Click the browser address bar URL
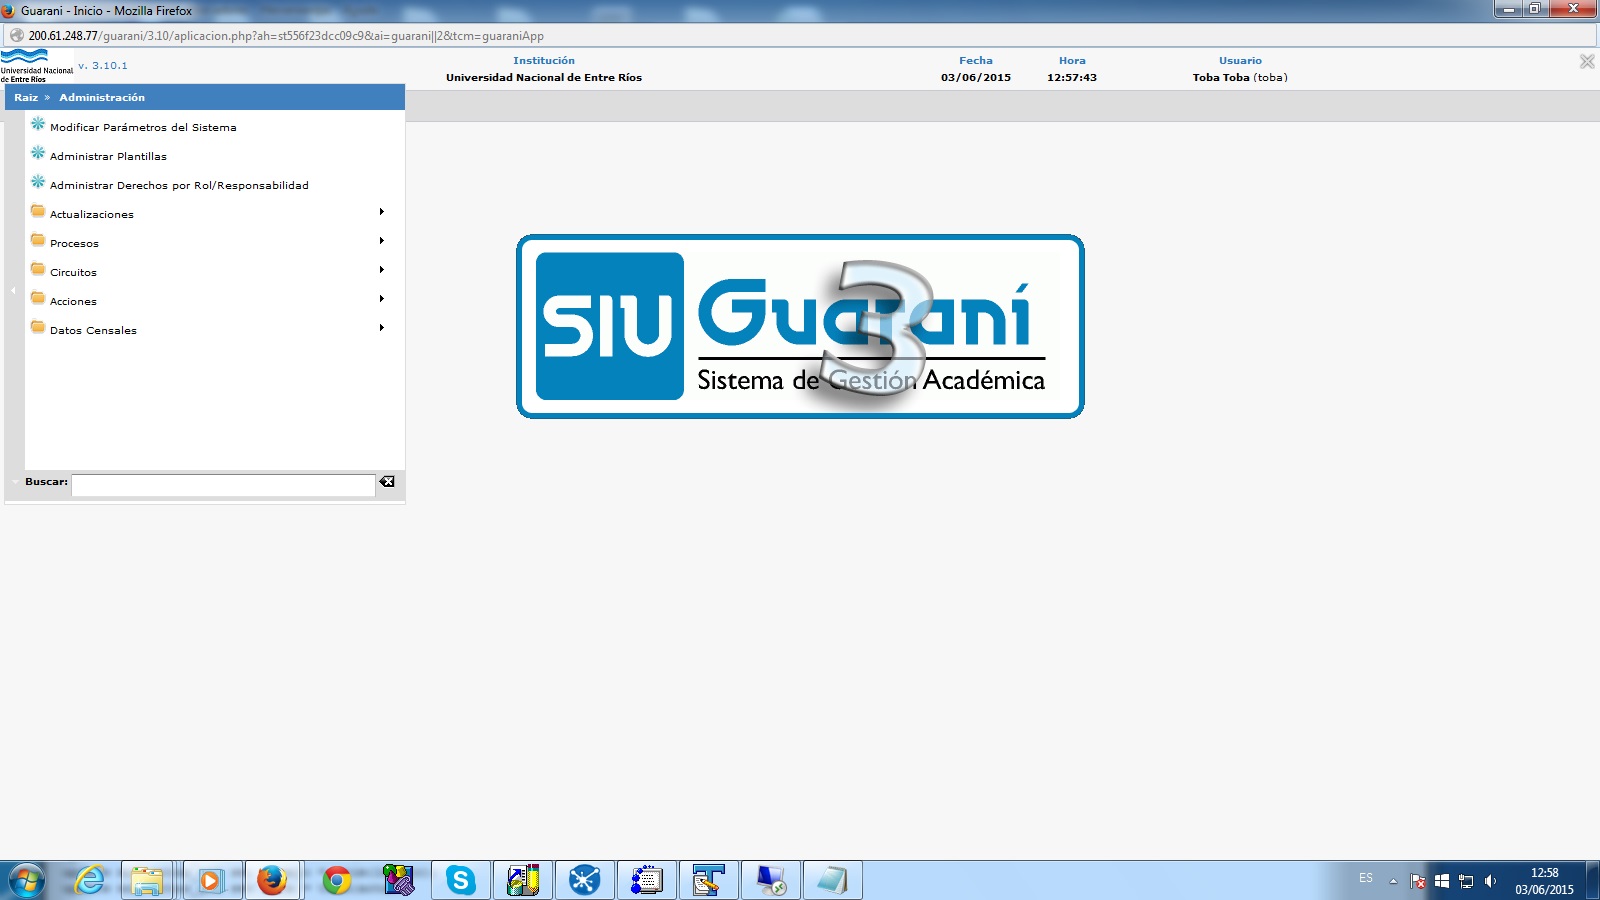 (286, 35)
